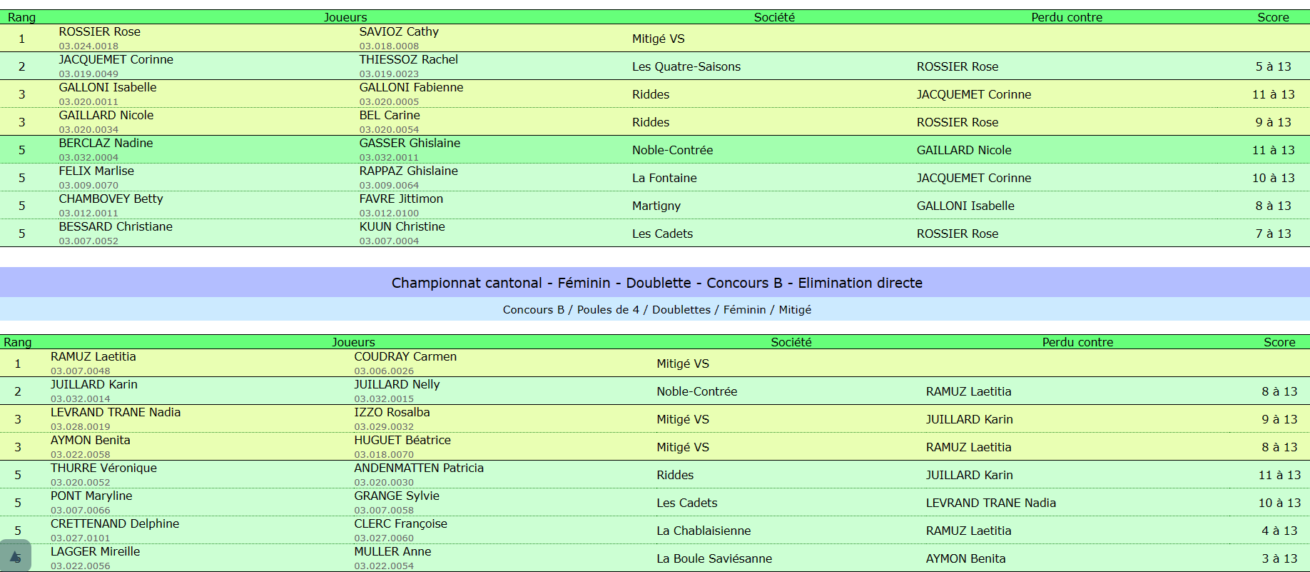
Task: Click the Score header in the top table
Action: pos(1273,17)
